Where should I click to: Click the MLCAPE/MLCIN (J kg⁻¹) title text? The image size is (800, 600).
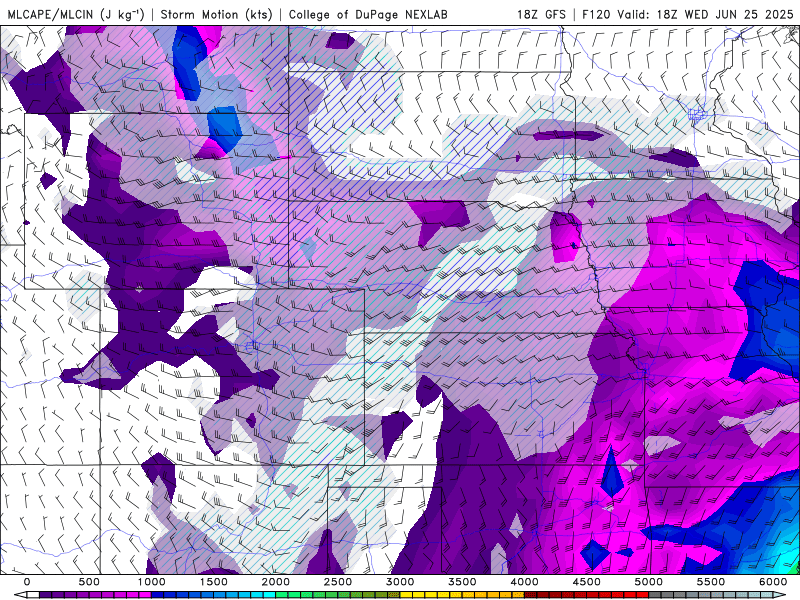(77, 14)
